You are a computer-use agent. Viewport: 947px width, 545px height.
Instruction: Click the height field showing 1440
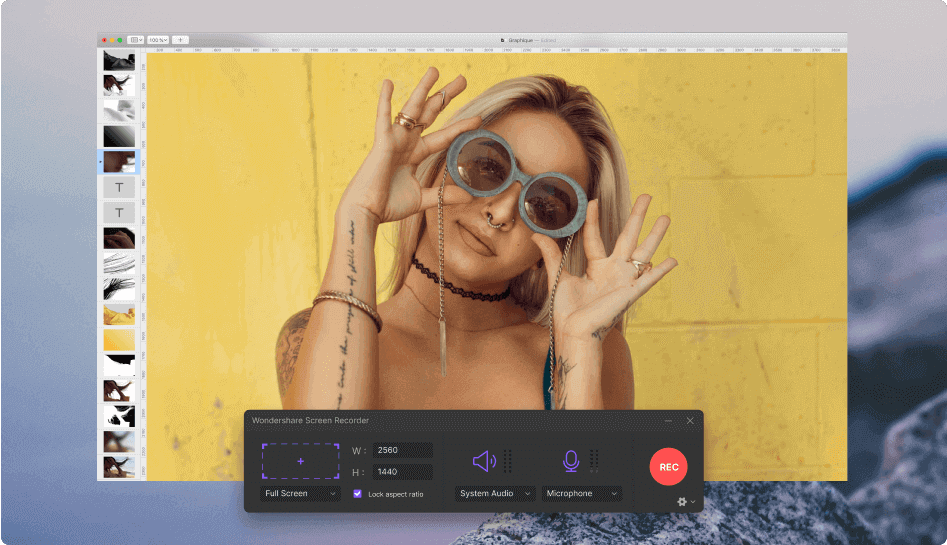[x=402, y=472]
